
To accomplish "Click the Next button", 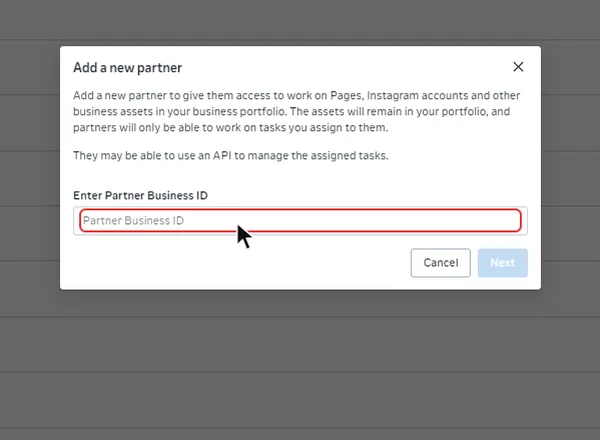I will 502,263.
